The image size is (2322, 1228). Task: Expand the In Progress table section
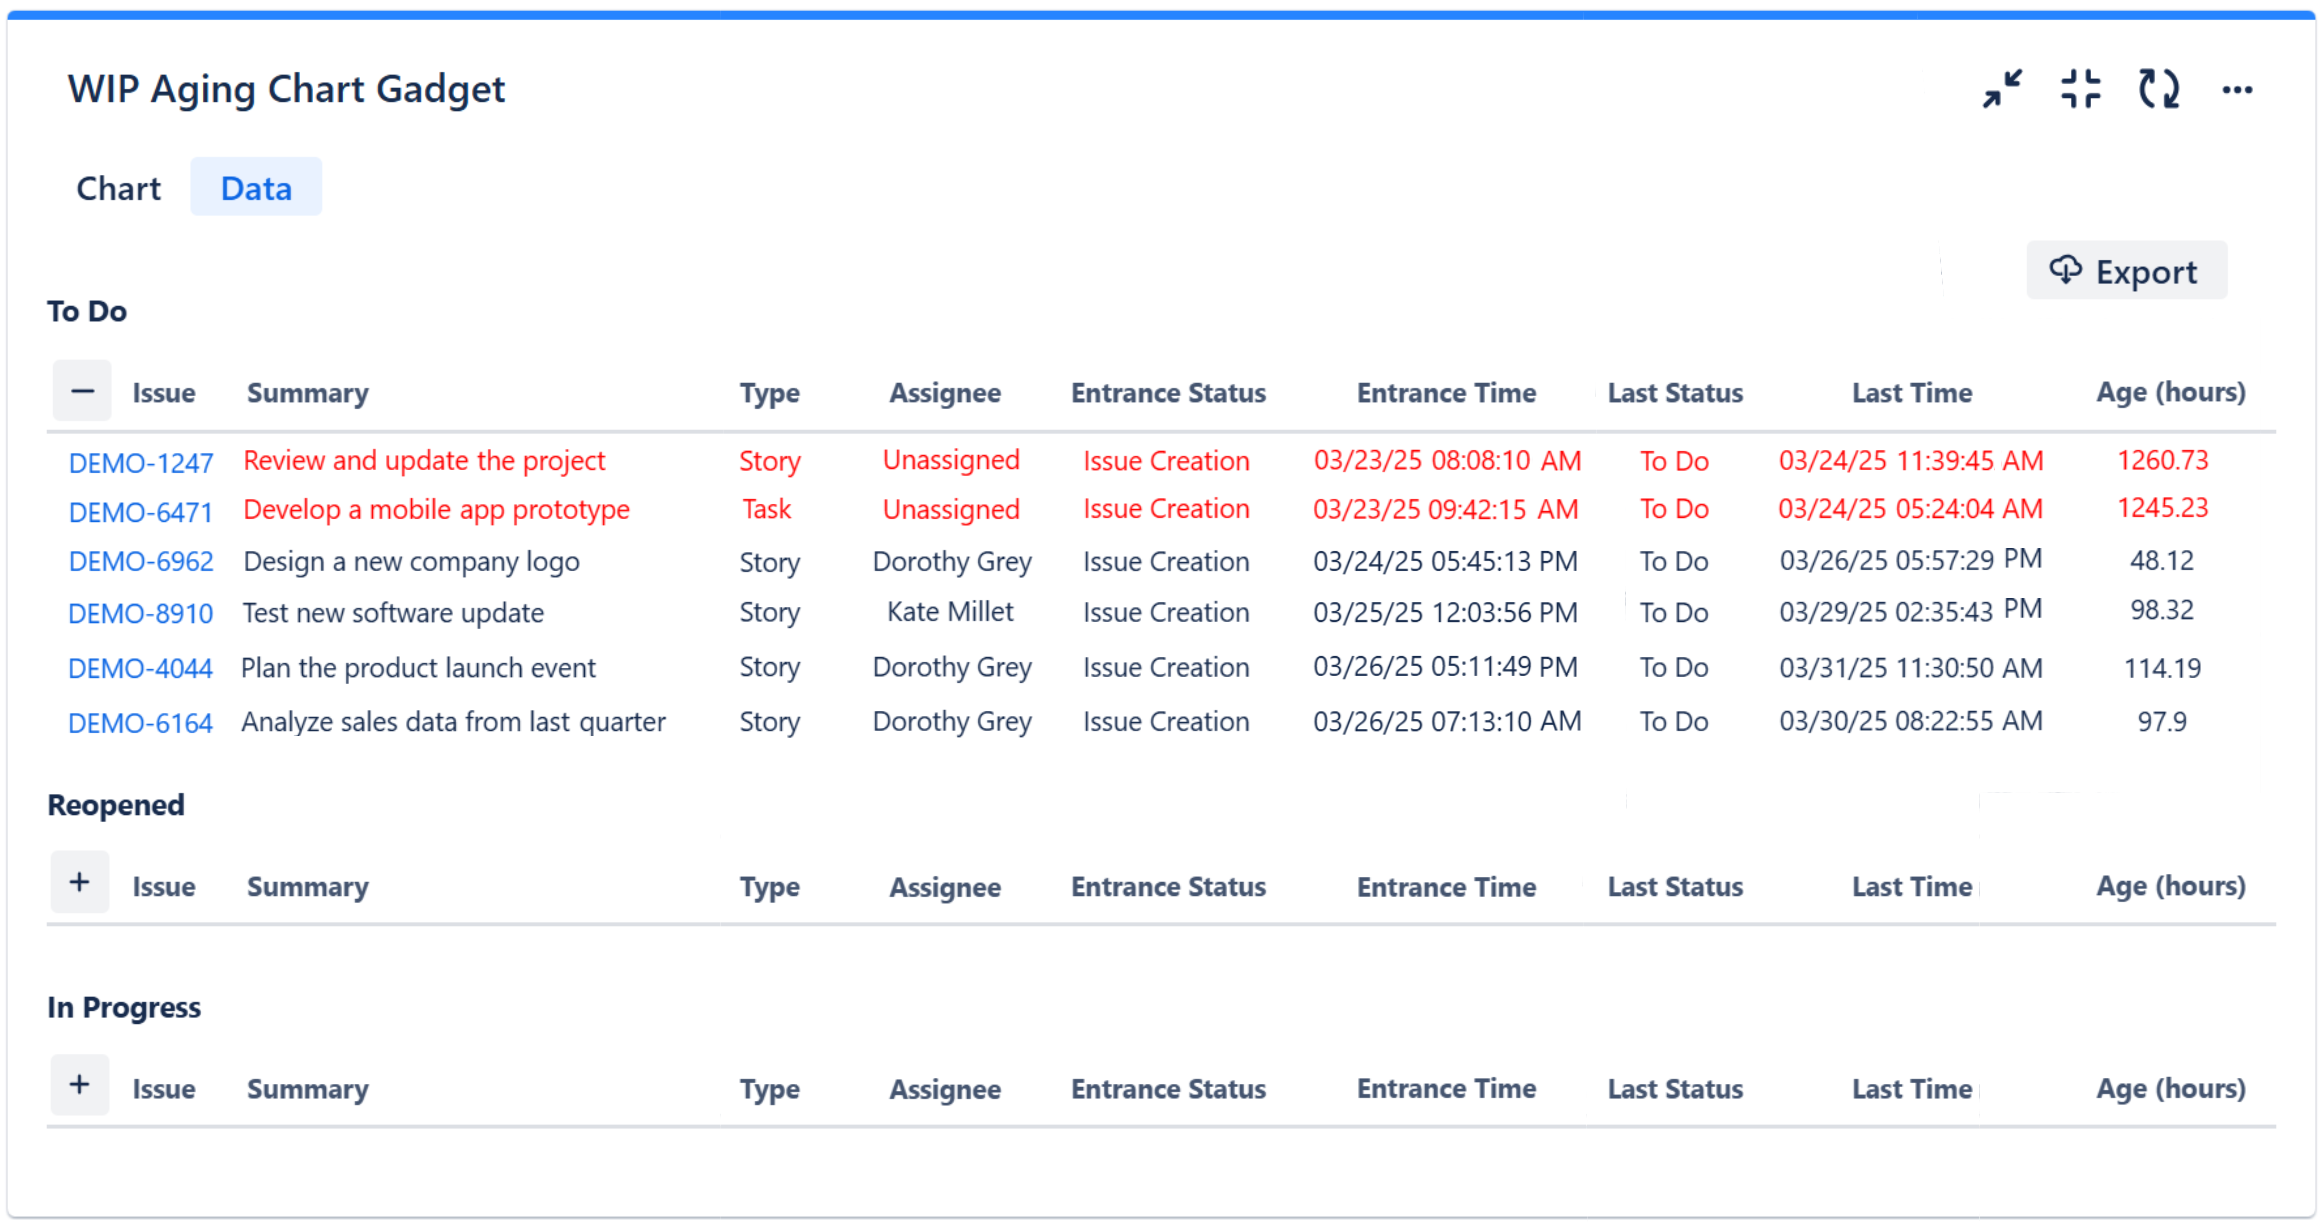80,1085
